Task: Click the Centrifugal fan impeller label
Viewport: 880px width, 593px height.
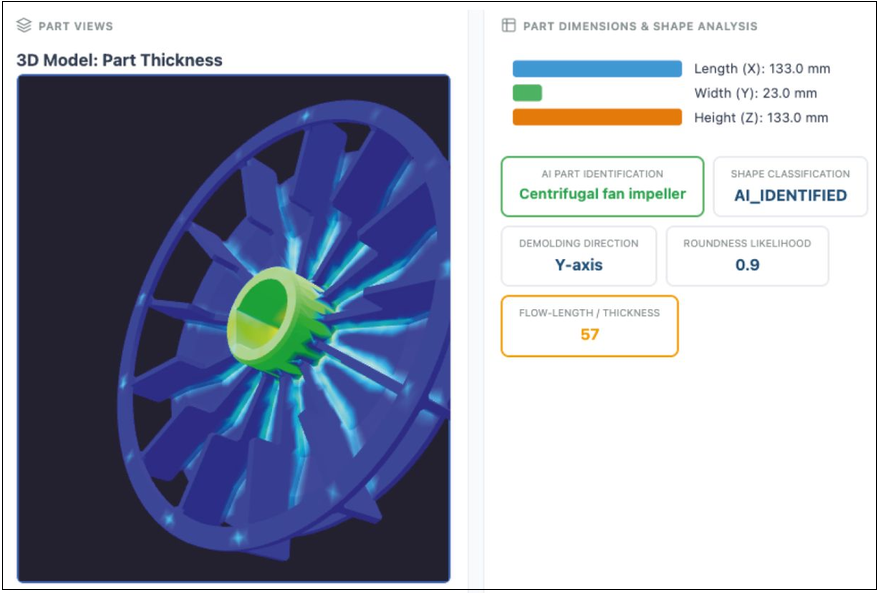Action: pos(602,194)
